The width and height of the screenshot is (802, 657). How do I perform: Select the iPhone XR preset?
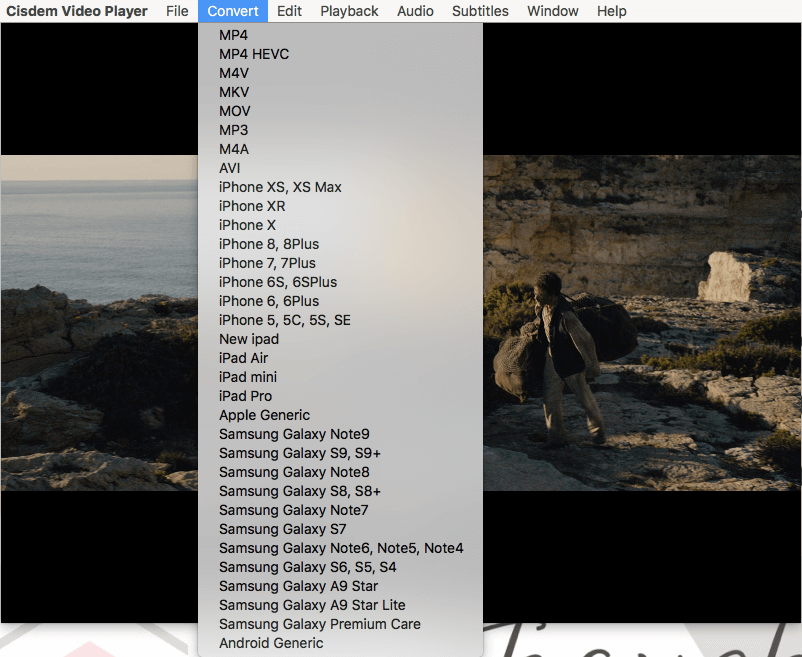(x=340, y=206)
